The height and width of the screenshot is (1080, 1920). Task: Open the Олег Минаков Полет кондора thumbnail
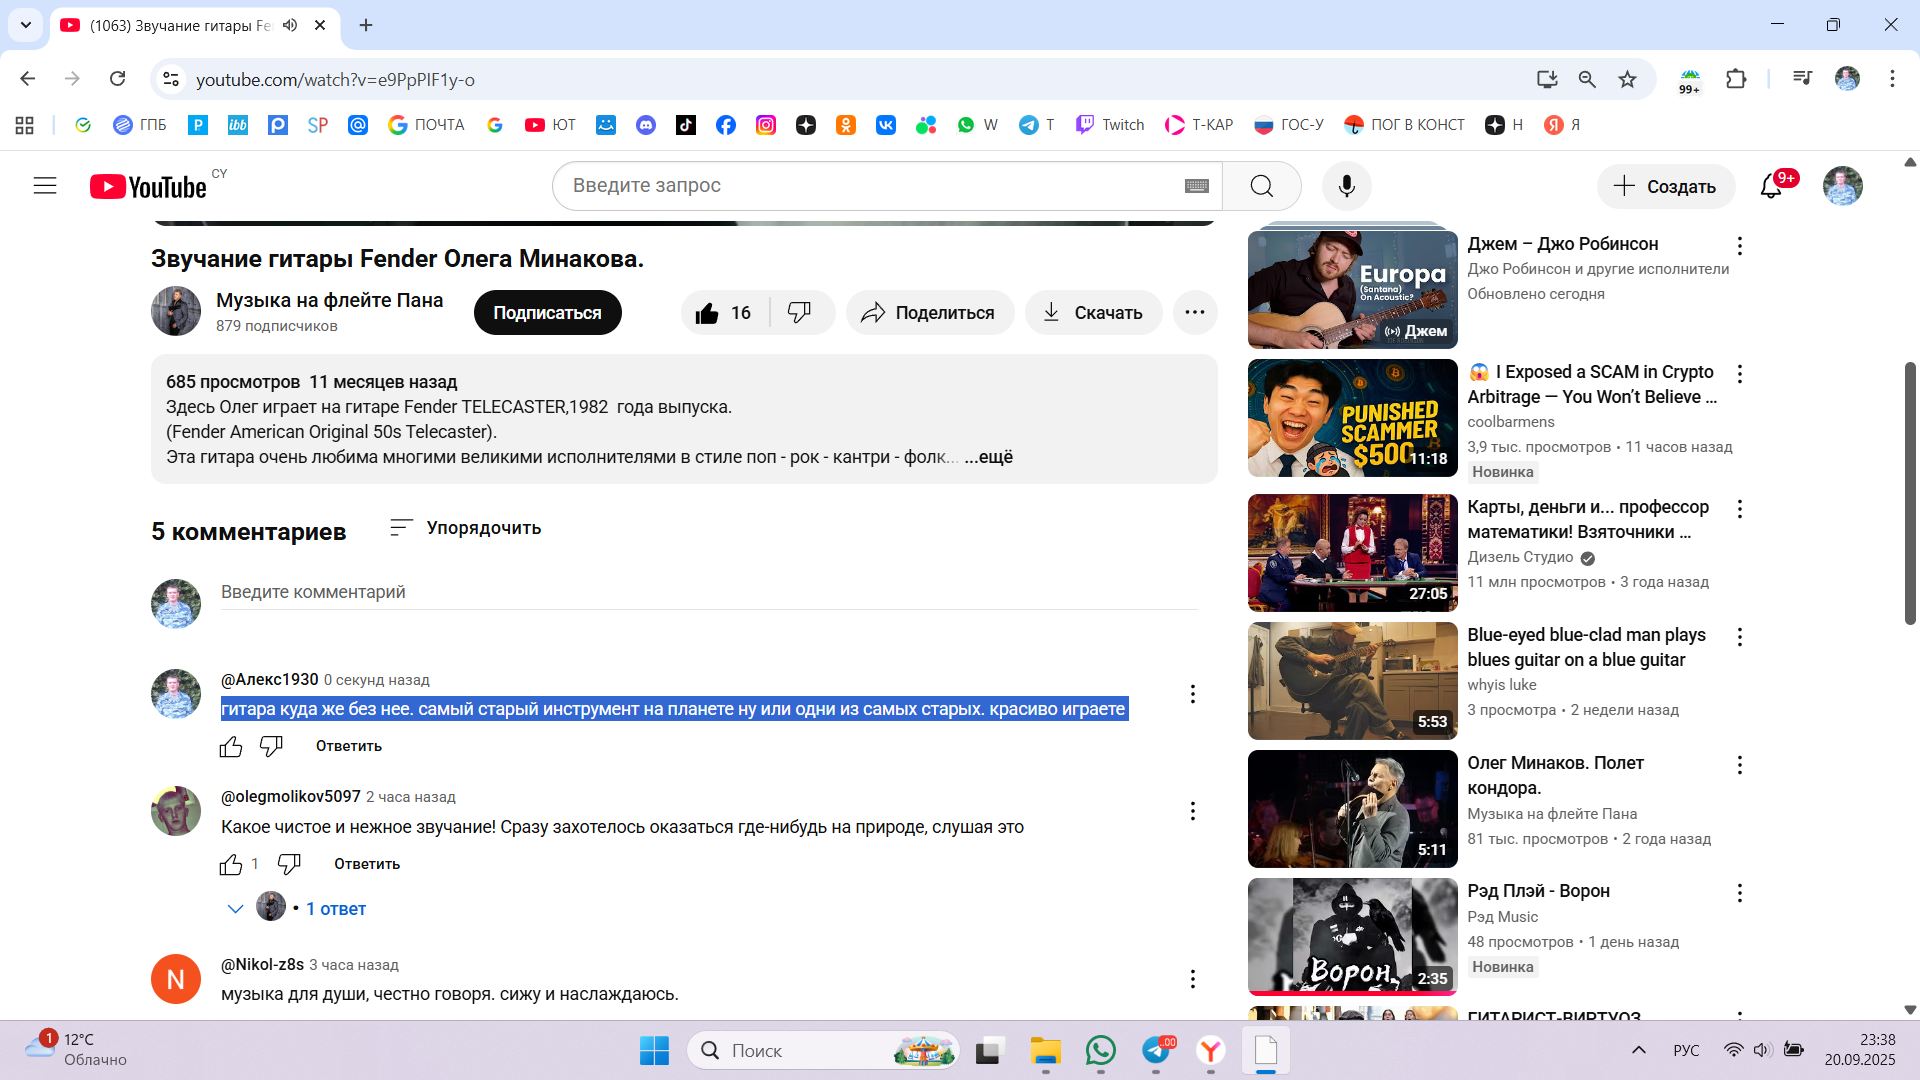(1352, 809)
